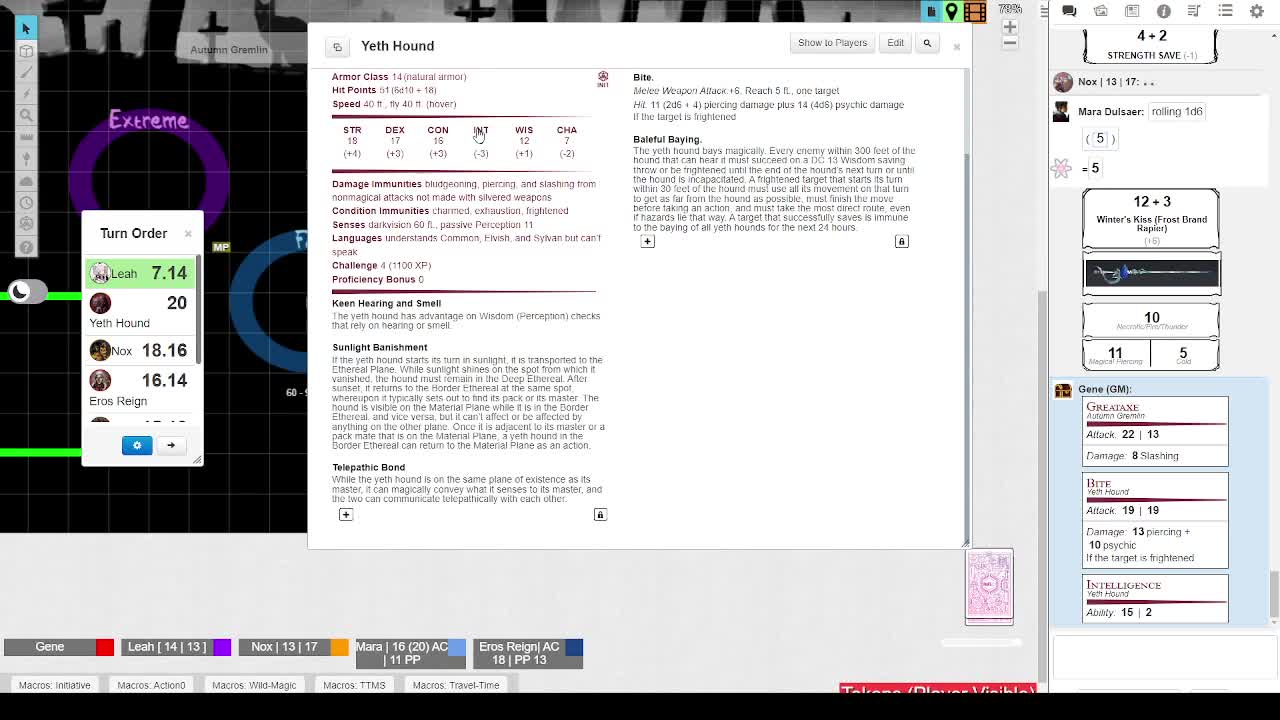
Task: Select the torch lighting tool
Action: tap(26, 159)
